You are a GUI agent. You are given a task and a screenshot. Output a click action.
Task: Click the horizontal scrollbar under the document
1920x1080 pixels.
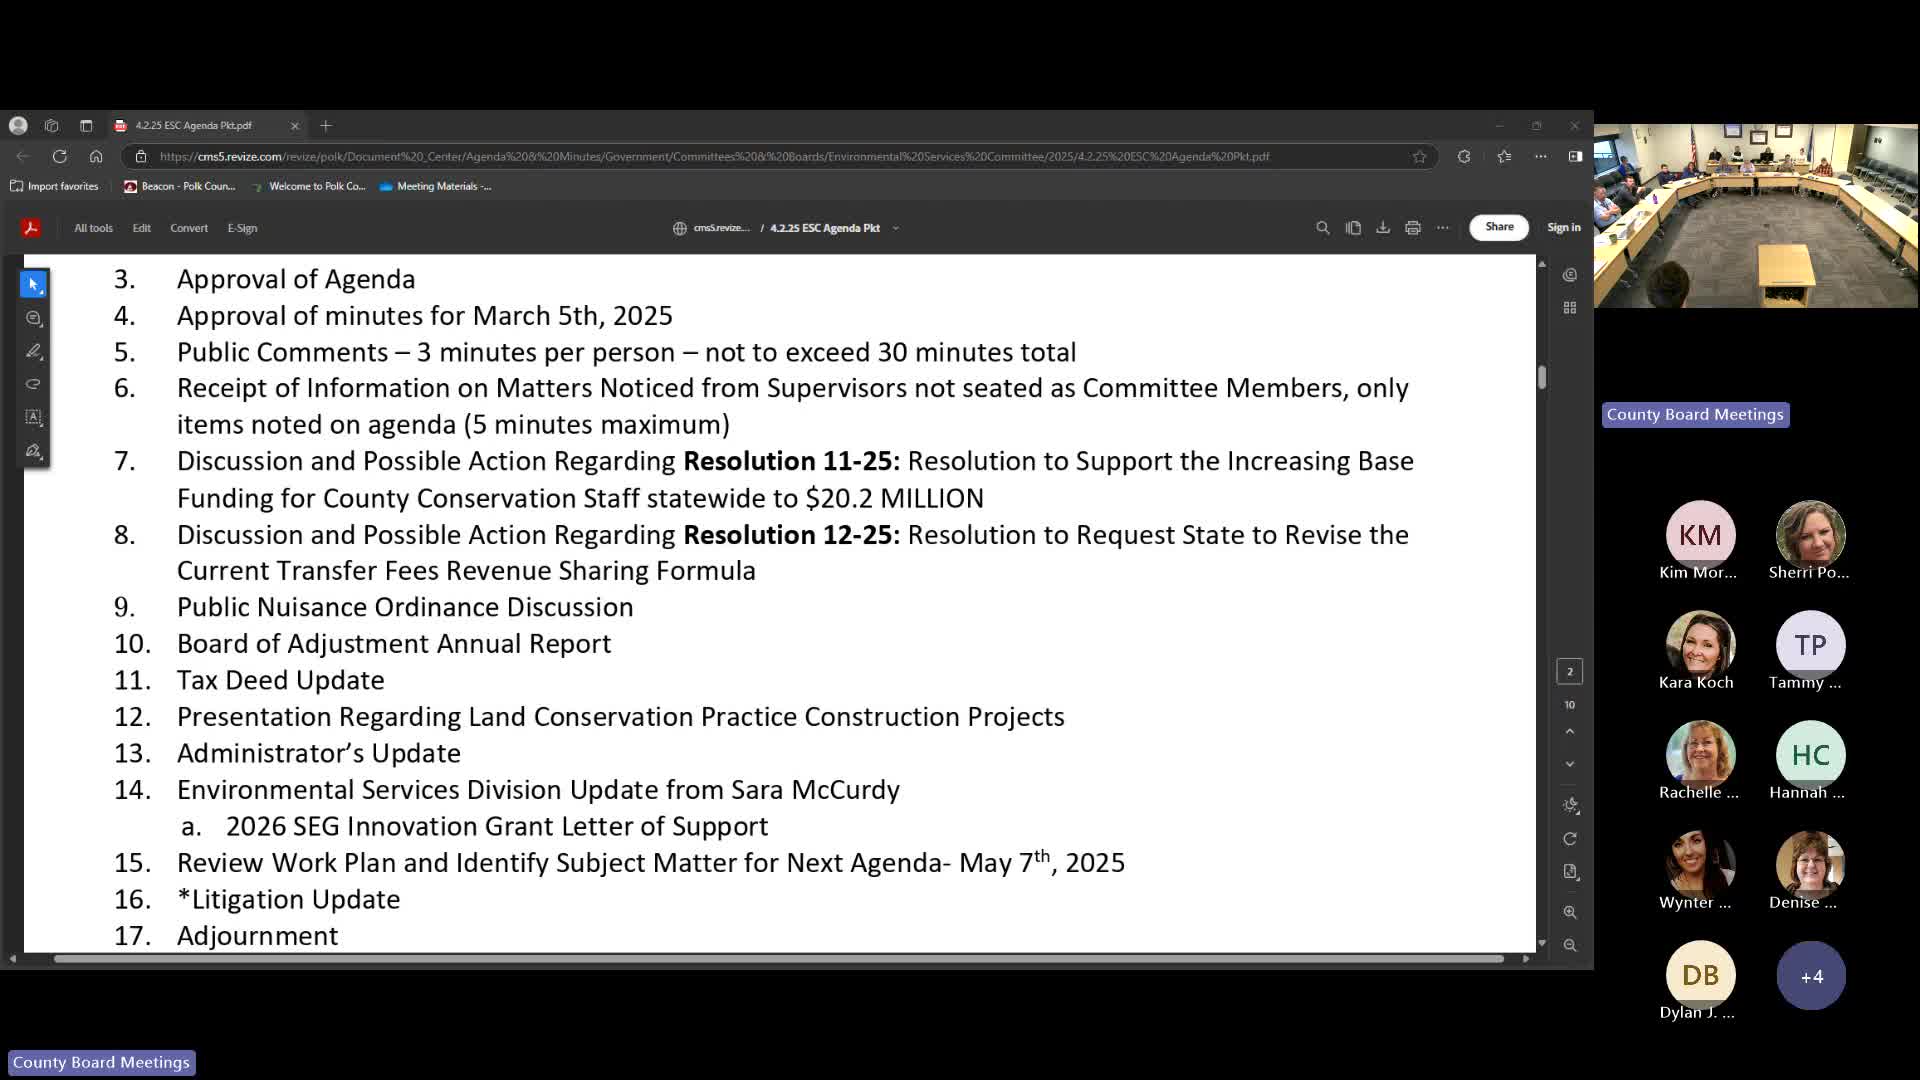778,959
